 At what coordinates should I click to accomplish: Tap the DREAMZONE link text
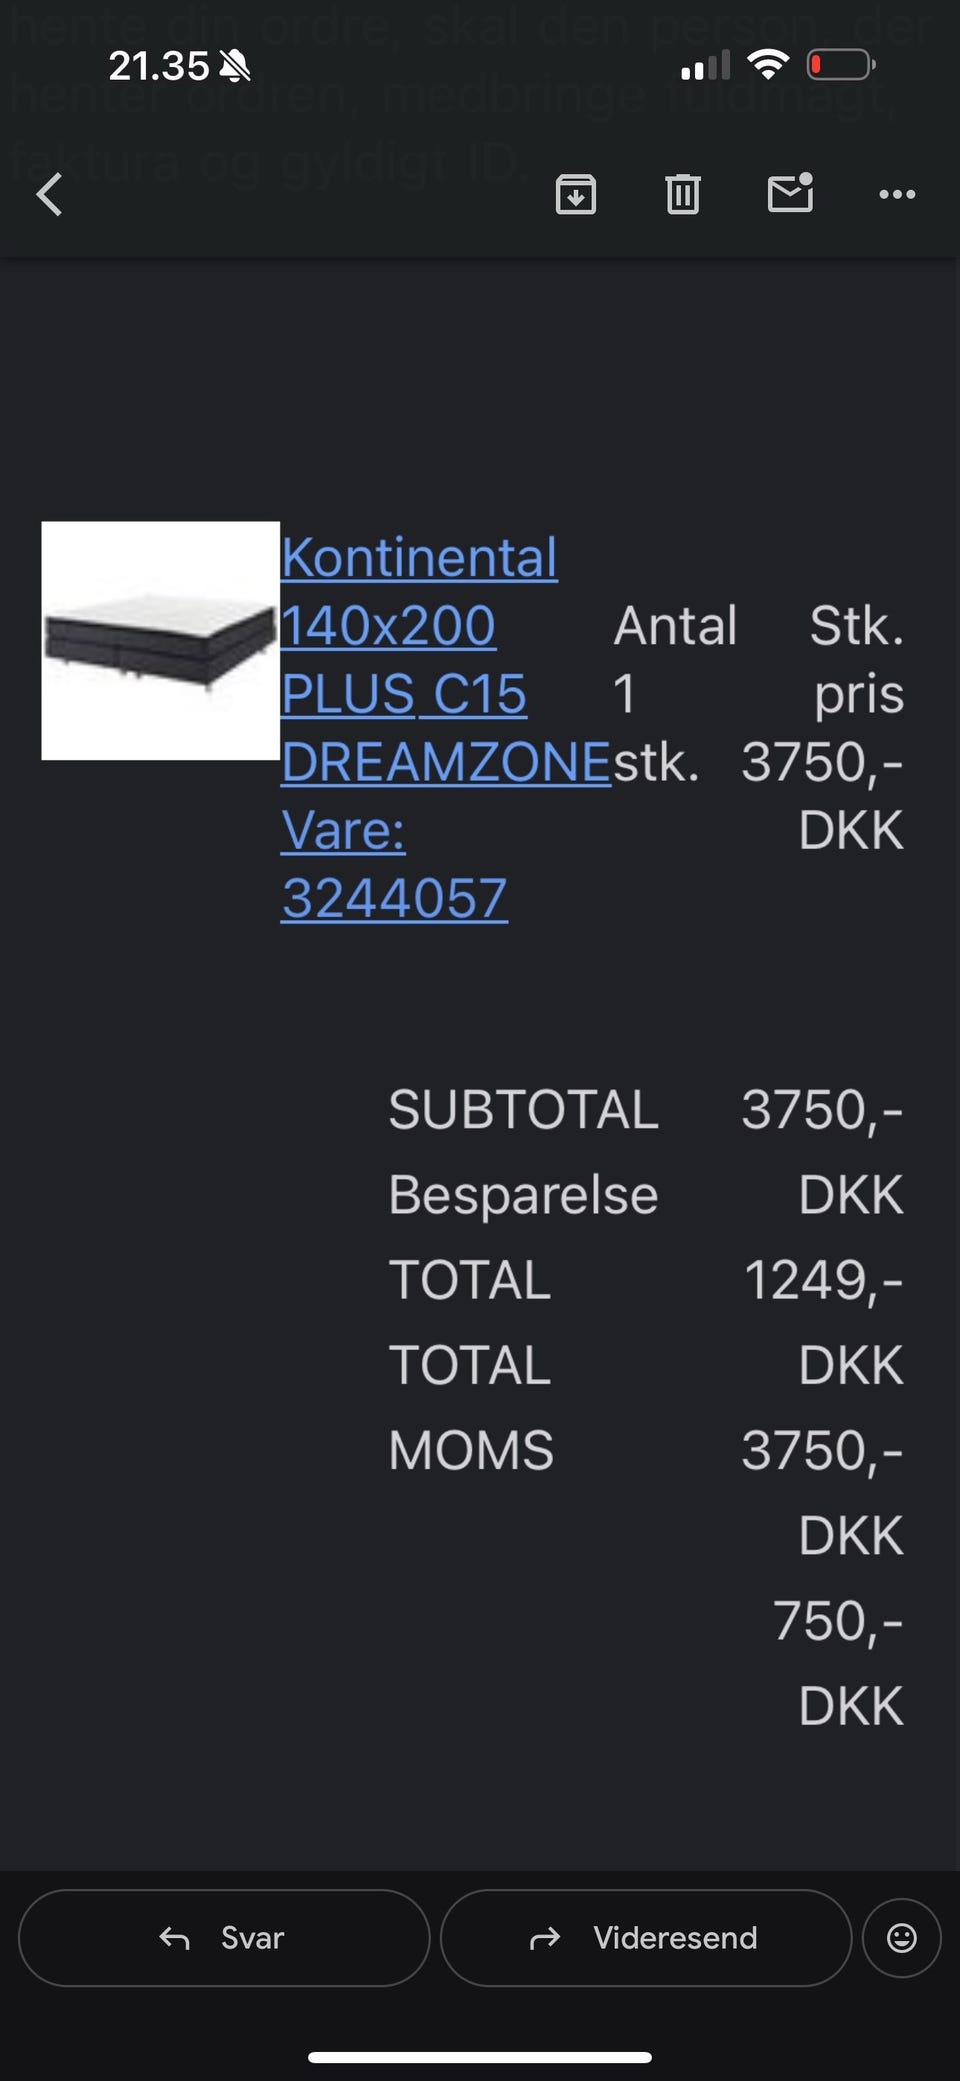pos(446,762)
